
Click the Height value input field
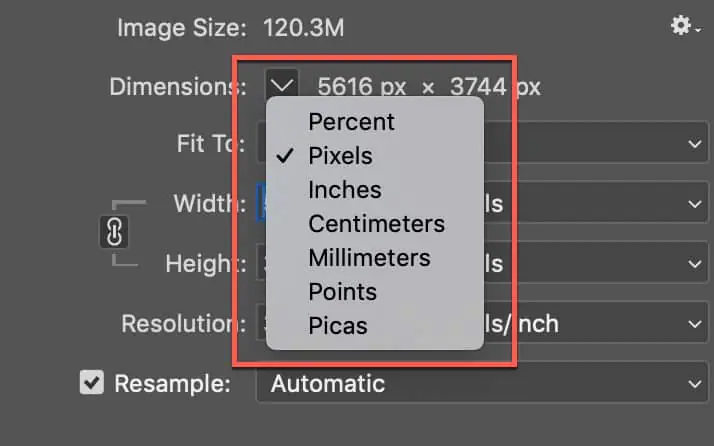coord(261,263)
